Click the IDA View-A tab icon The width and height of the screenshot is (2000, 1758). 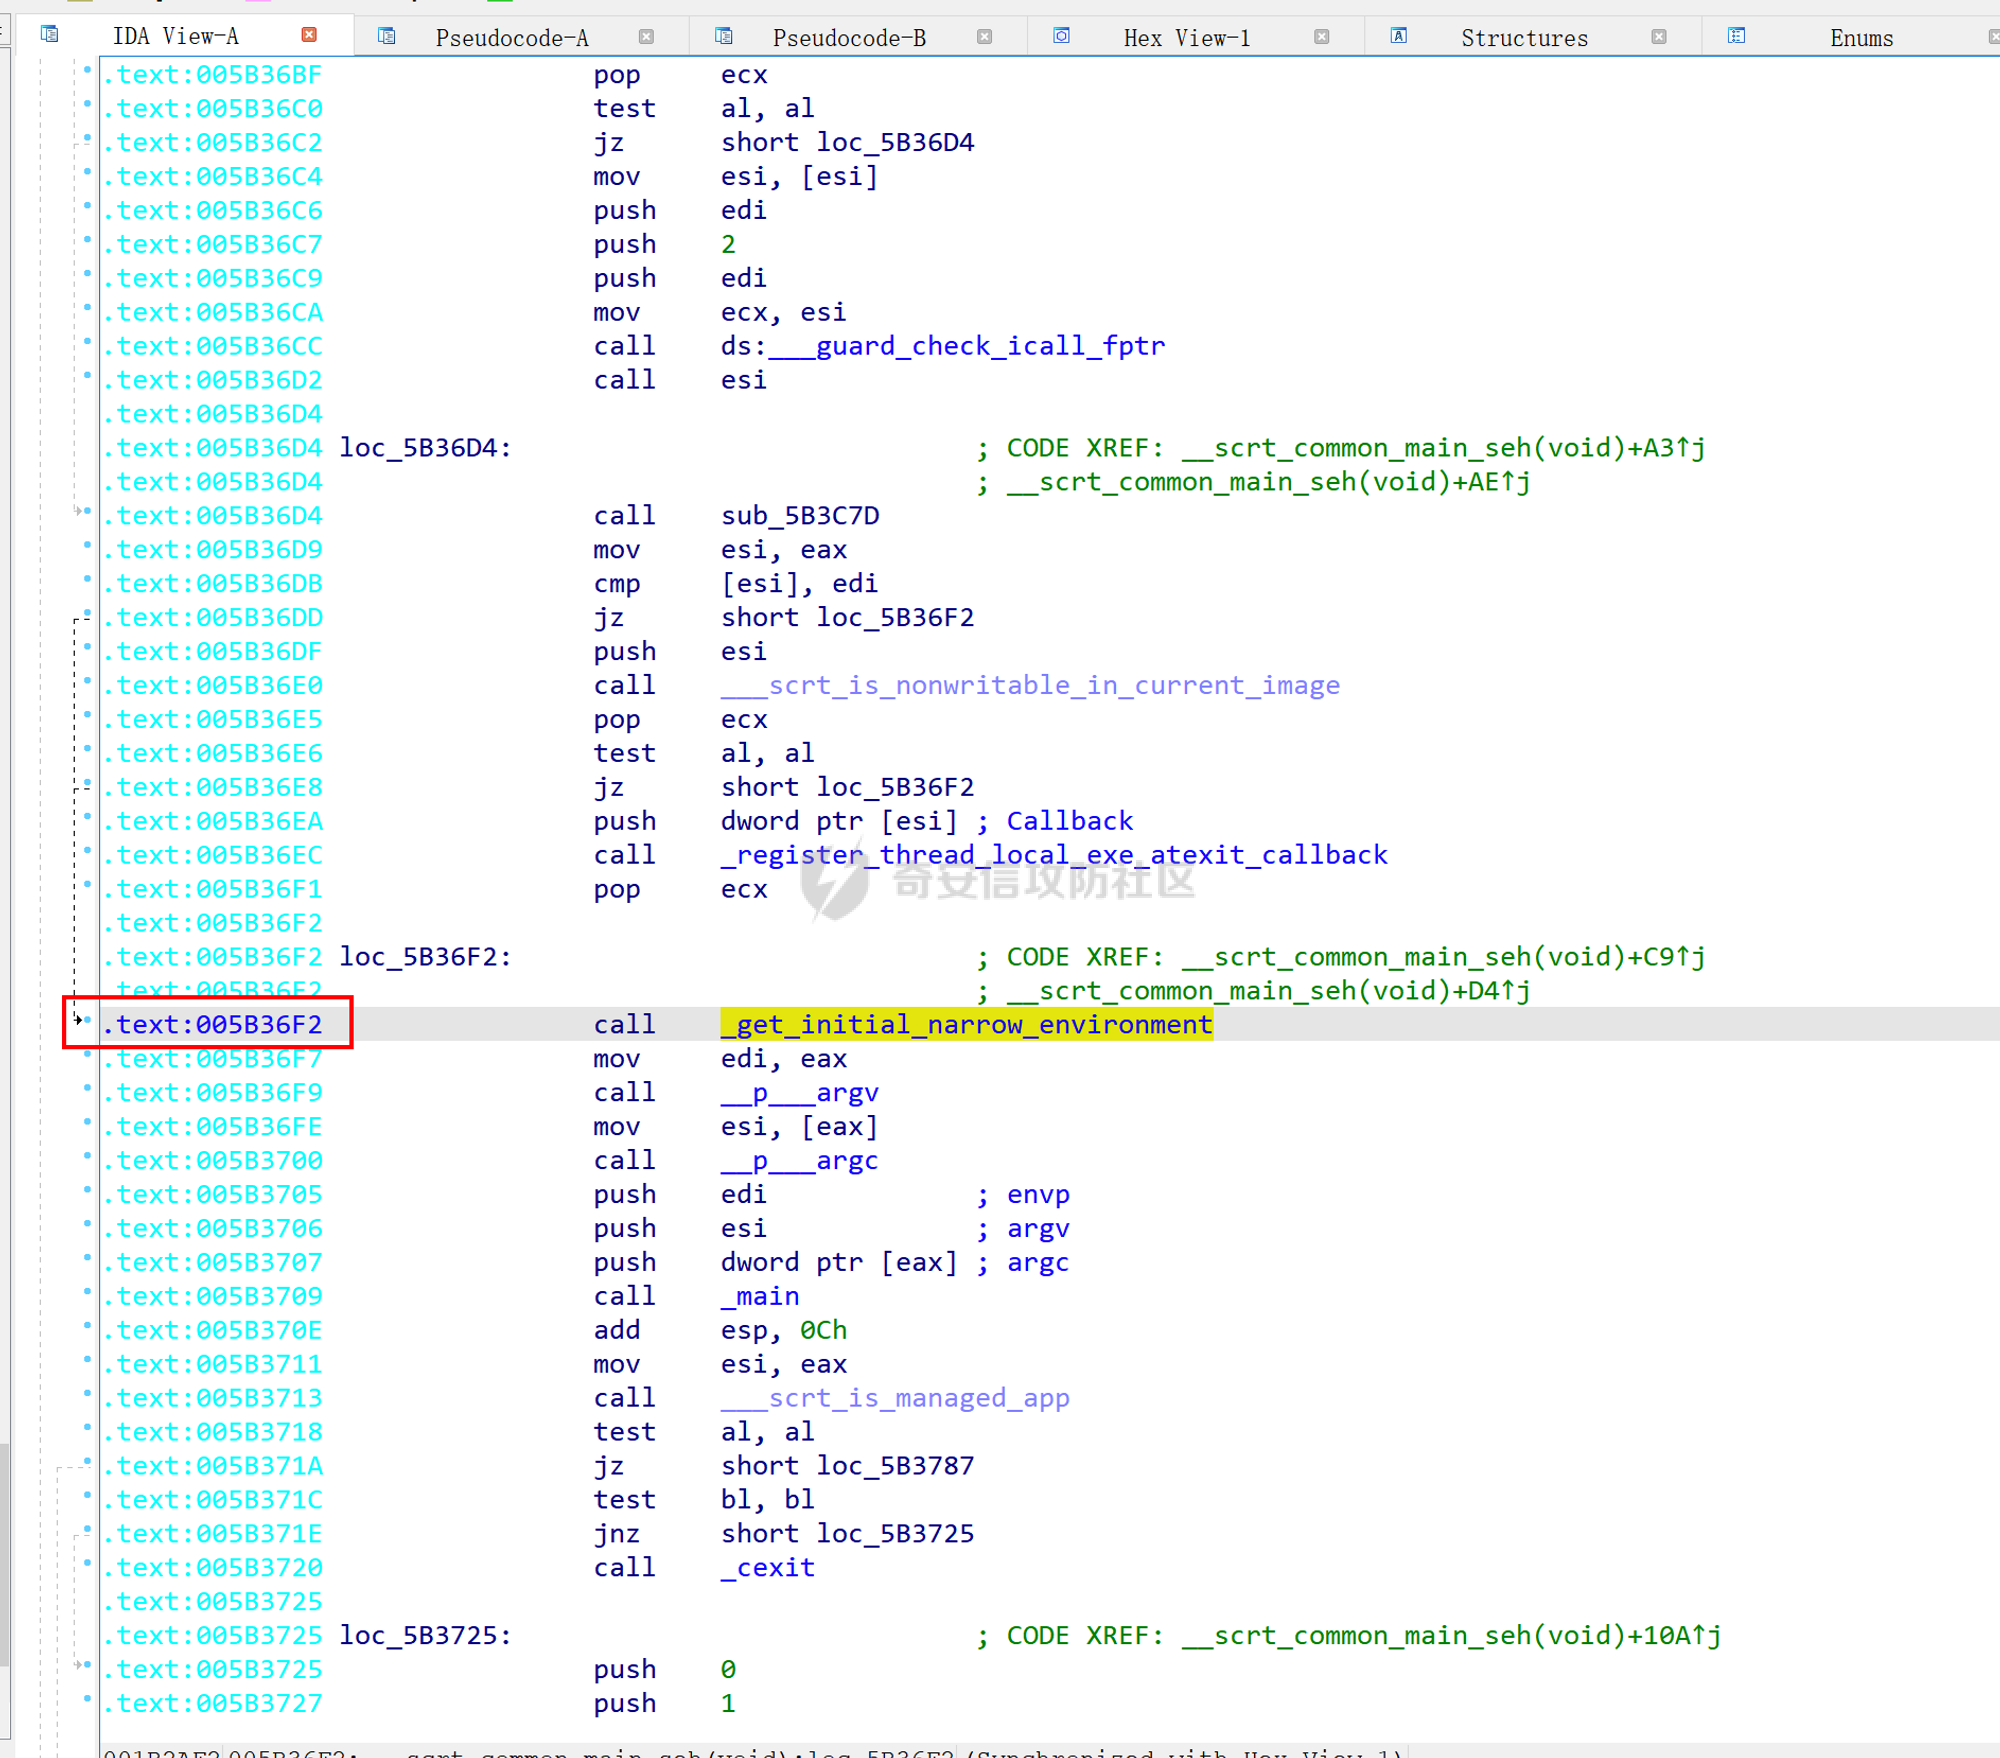coord(49,35)
